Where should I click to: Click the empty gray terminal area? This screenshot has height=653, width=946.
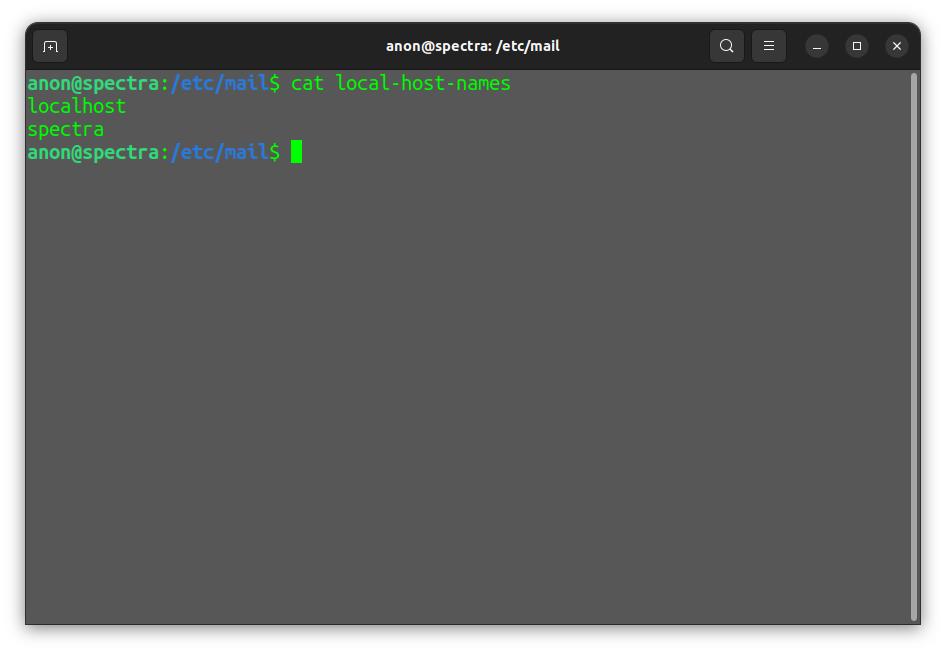pyautogui.click(x=468, y=392)
